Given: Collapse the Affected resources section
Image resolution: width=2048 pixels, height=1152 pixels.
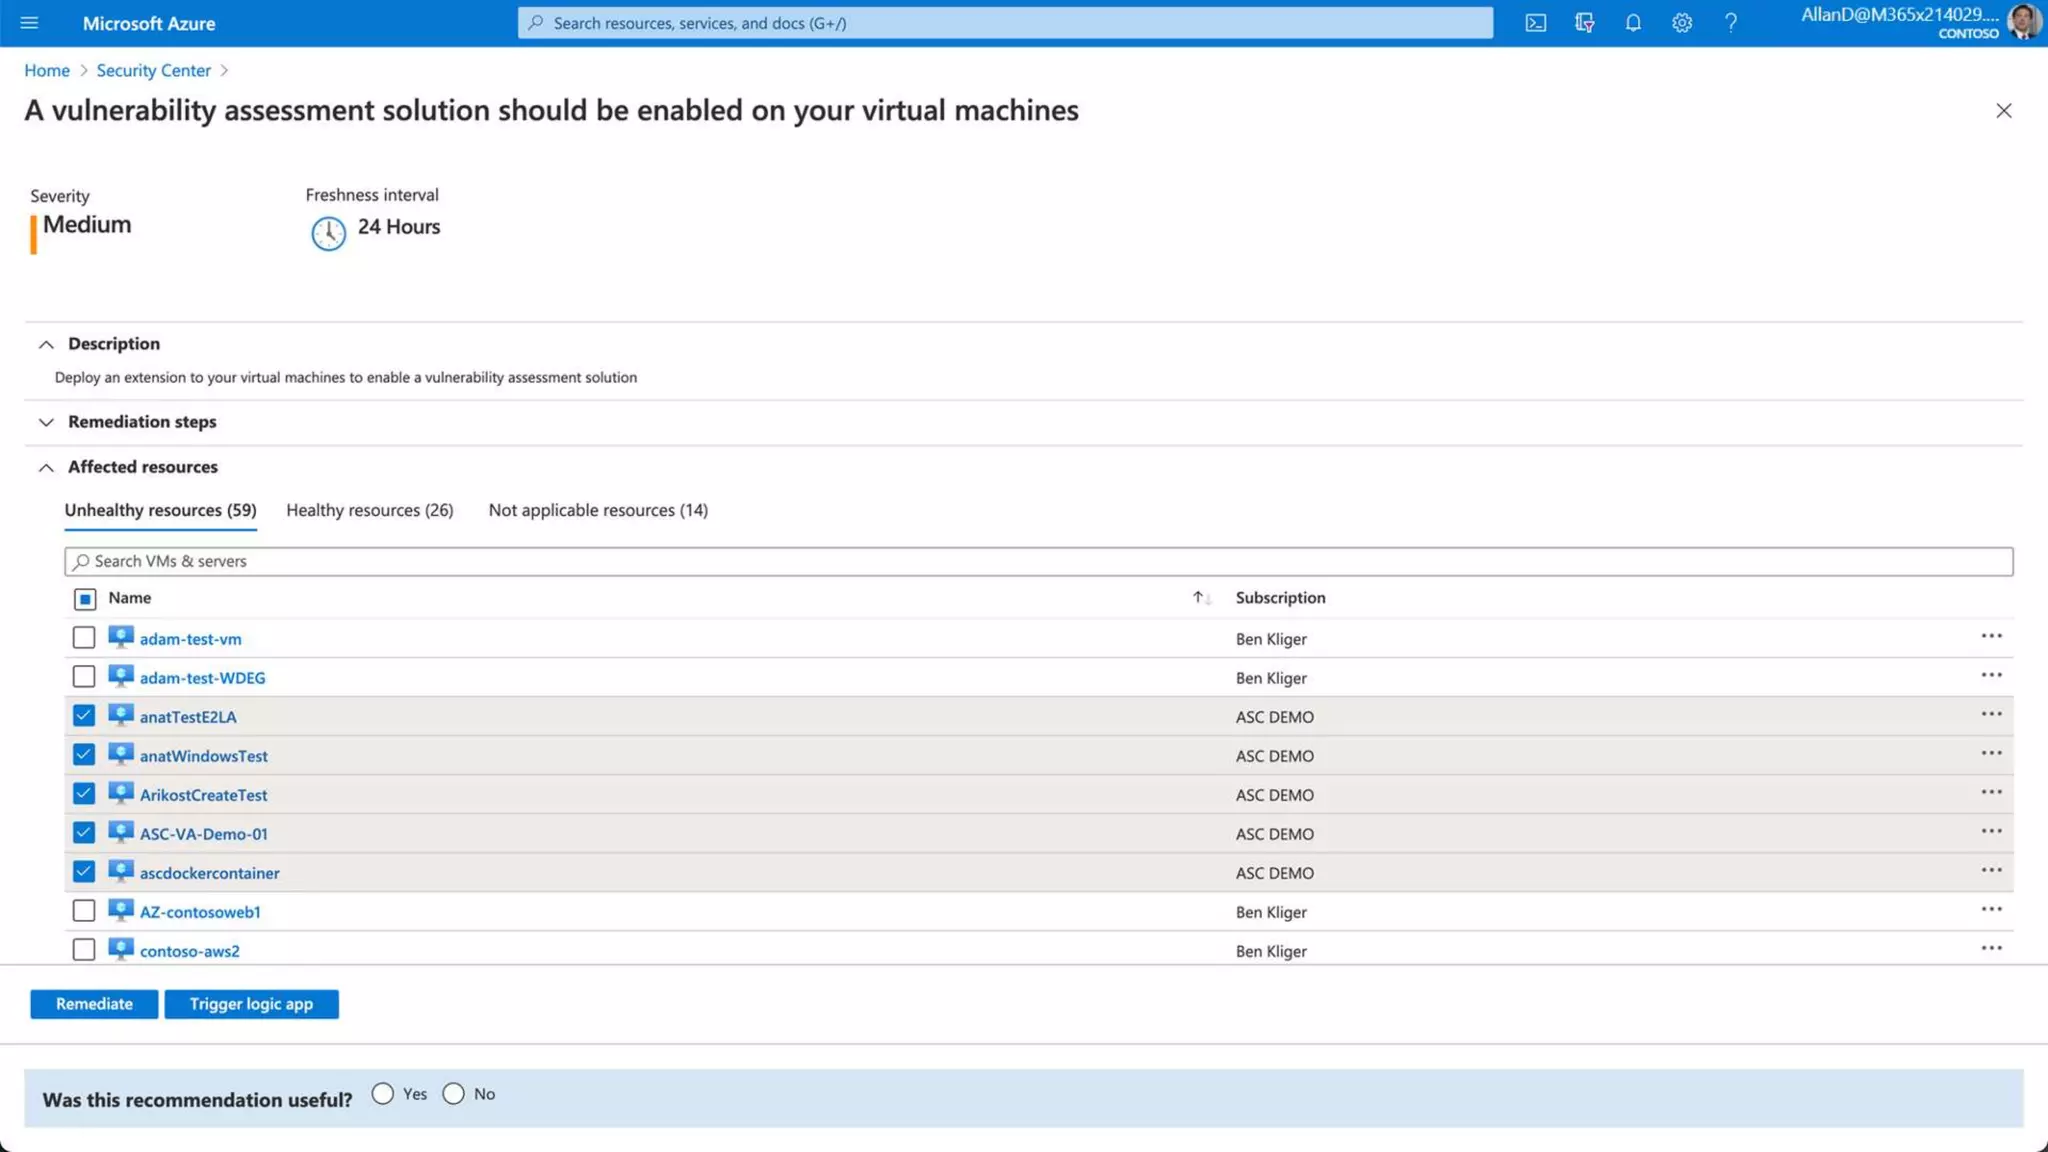Looking at the screenshot, I should pos(142,467).
